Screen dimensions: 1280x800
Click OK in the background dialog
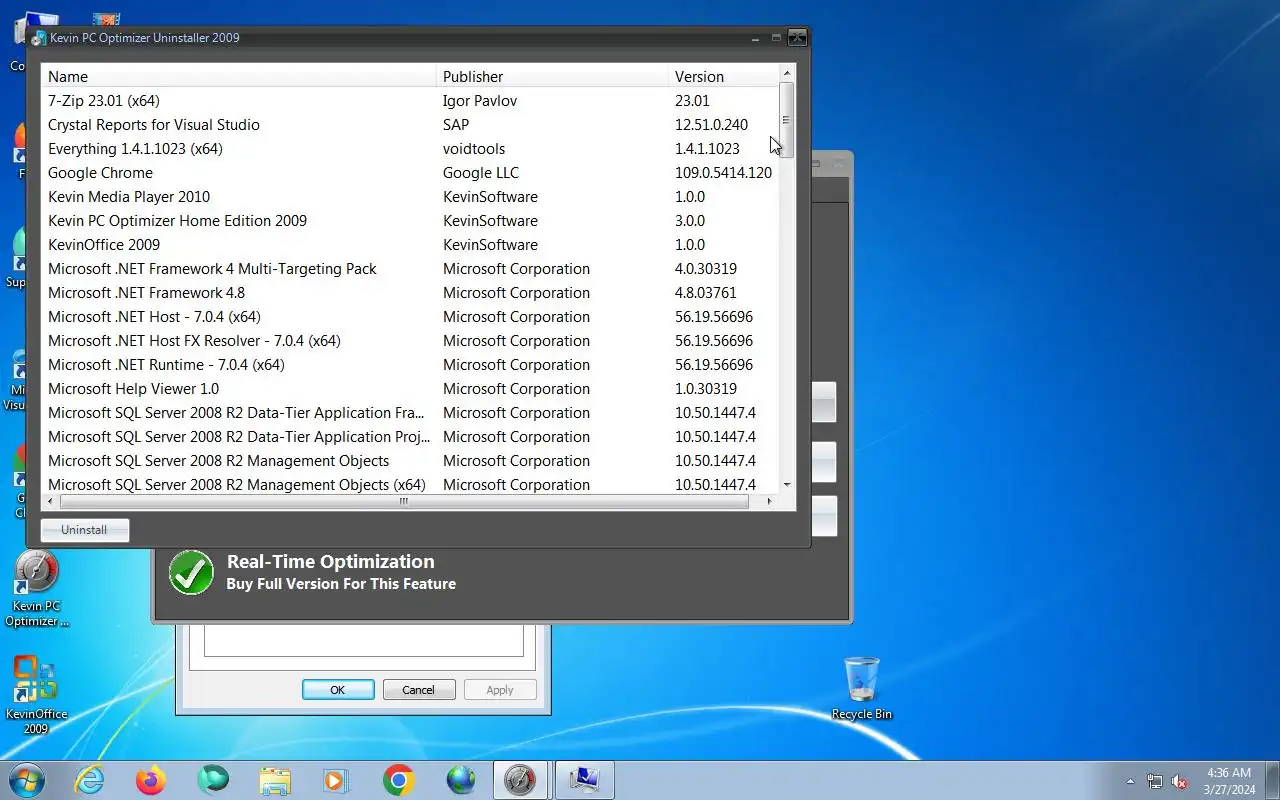tap(338, 690)
